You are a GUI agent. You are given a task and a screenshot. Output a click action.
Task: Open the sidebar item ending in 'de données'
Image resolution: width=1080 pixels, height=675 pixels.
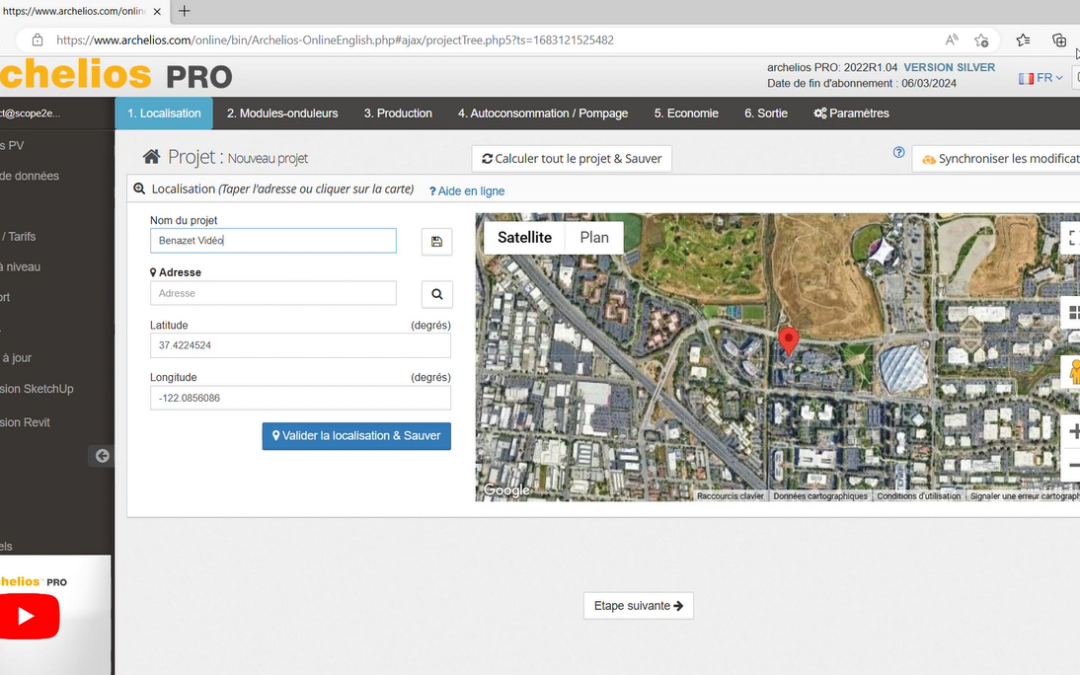(x=30, y=176)
